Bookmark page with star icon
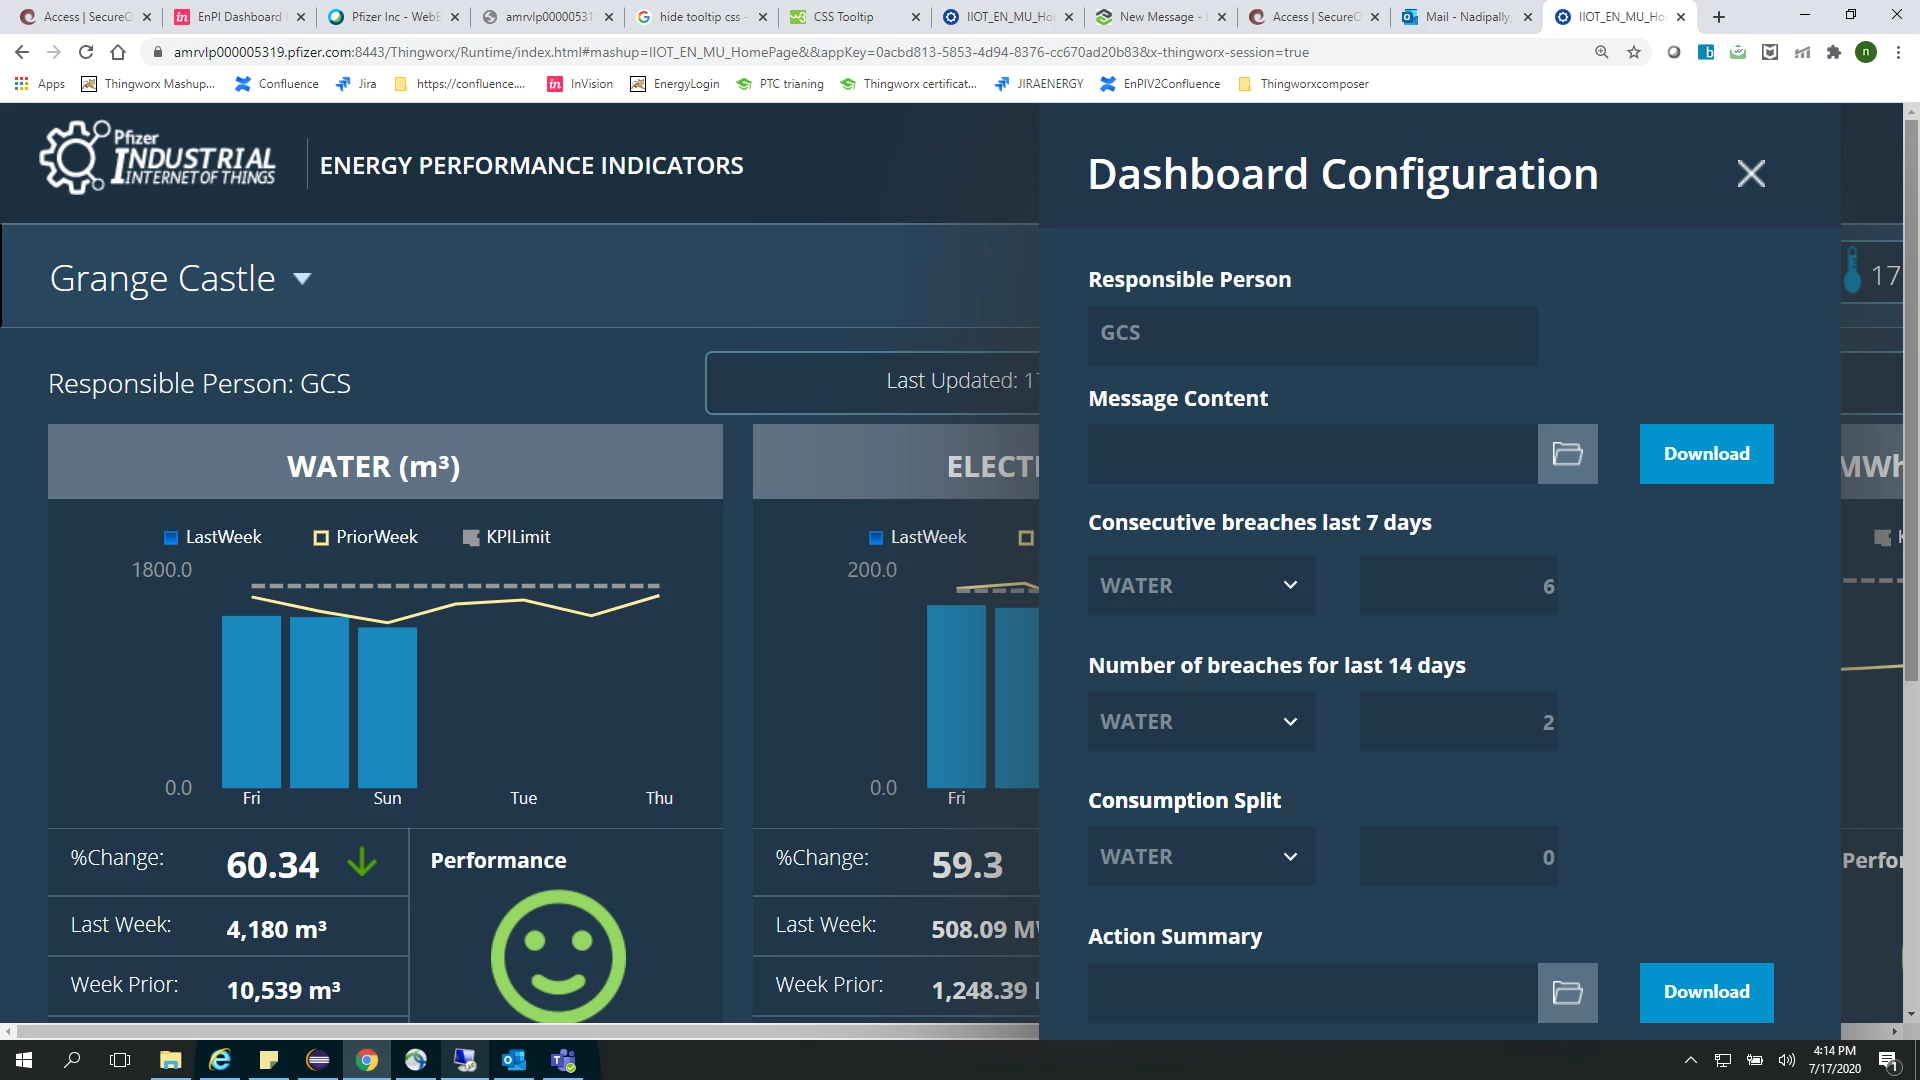Screen dimensions: 1920x1080 pos(1634,52)
